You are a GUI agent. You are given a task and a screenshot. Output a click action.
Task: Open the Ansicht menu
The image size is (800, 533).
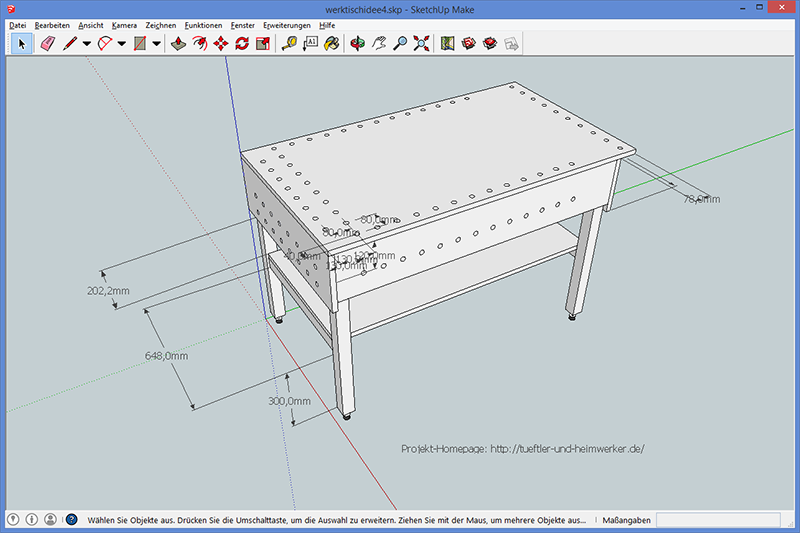pyautogui.click(x=91, y=25)
